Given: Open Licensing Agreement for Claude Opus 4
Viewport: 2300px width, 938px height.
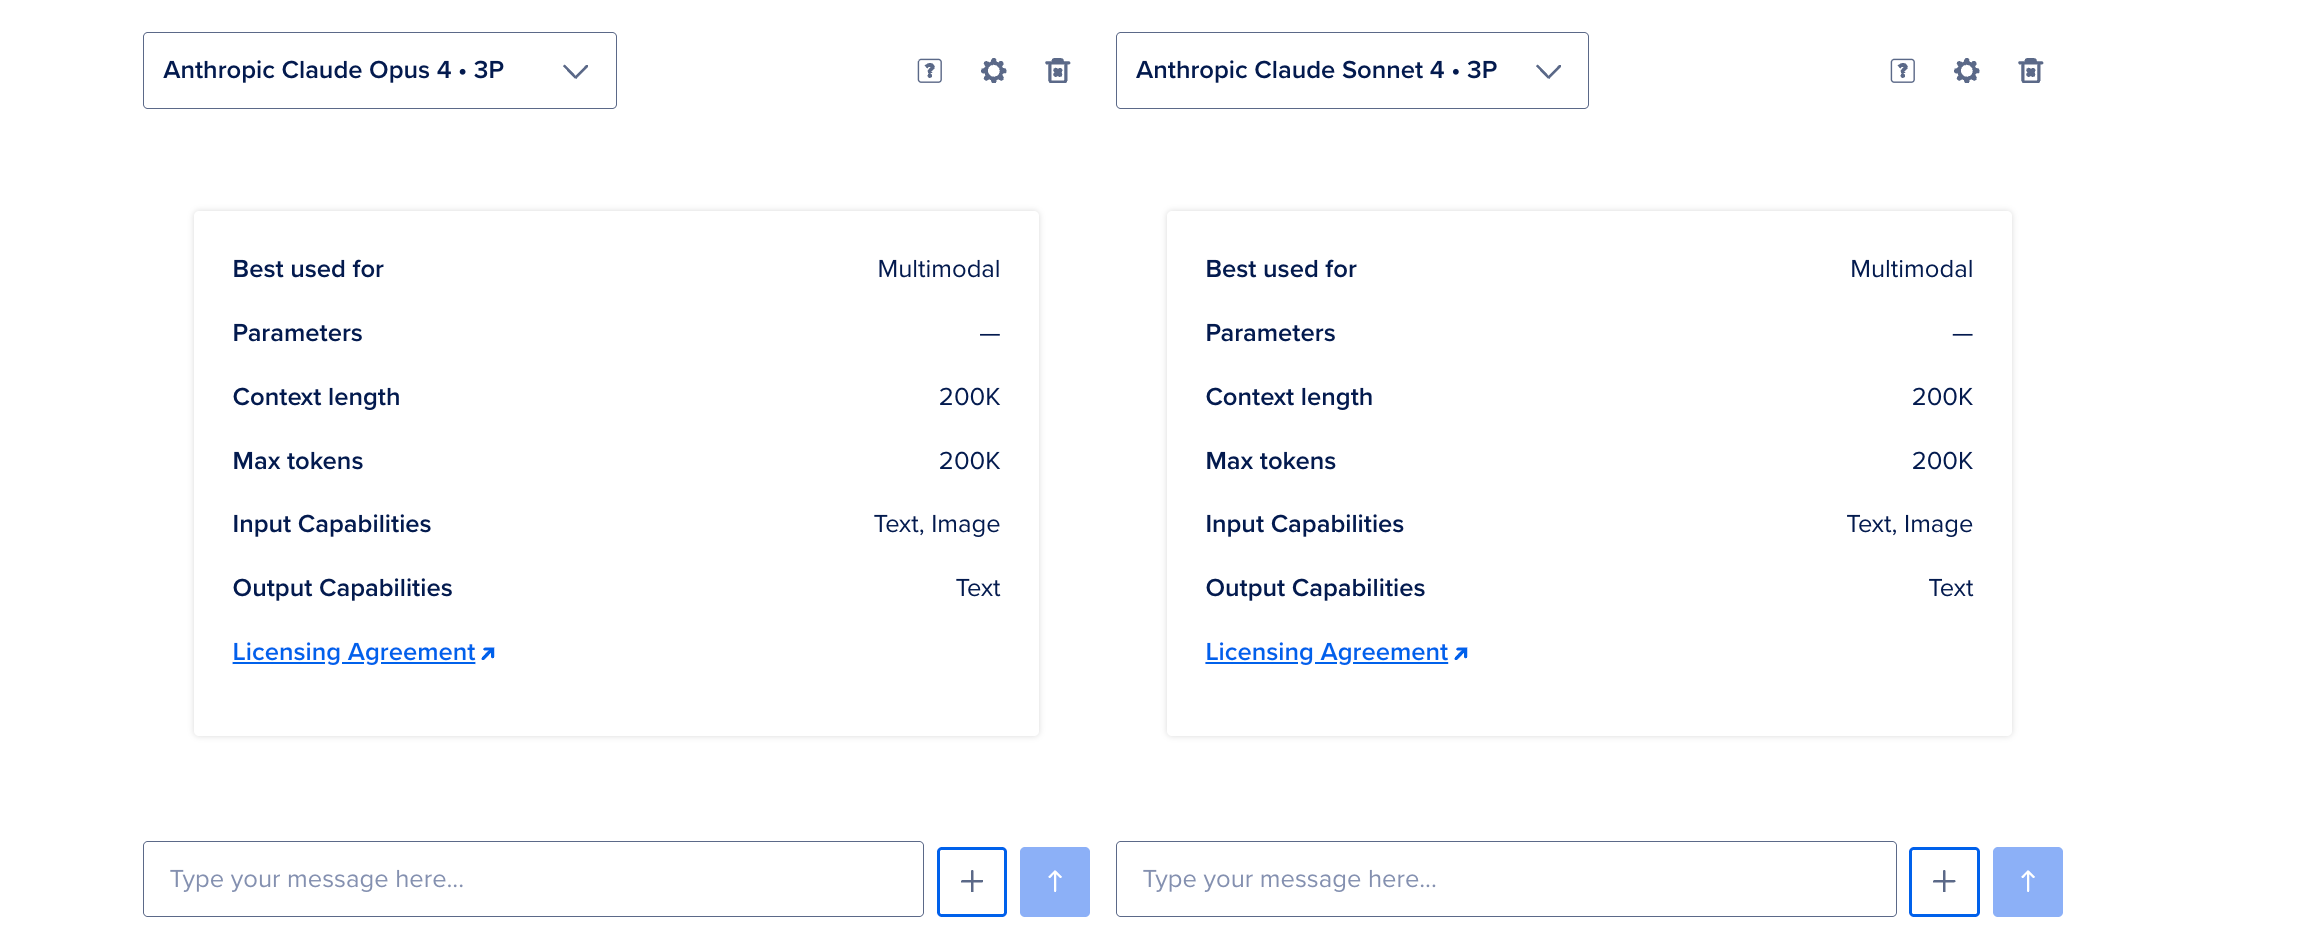Looking at the screenshot, I should point(353,651).
